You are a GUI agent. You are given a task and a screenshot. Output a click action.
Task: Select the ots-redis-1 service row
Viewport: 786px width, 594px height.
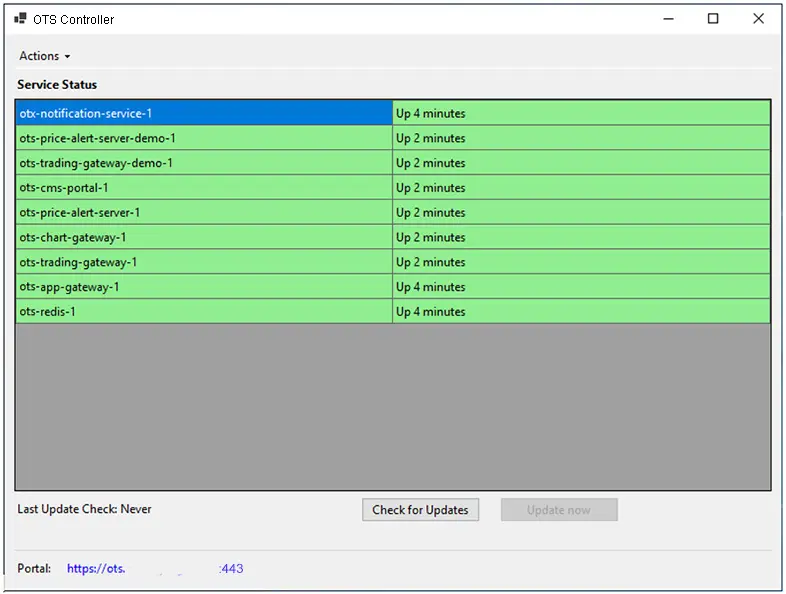coord(48,312)
